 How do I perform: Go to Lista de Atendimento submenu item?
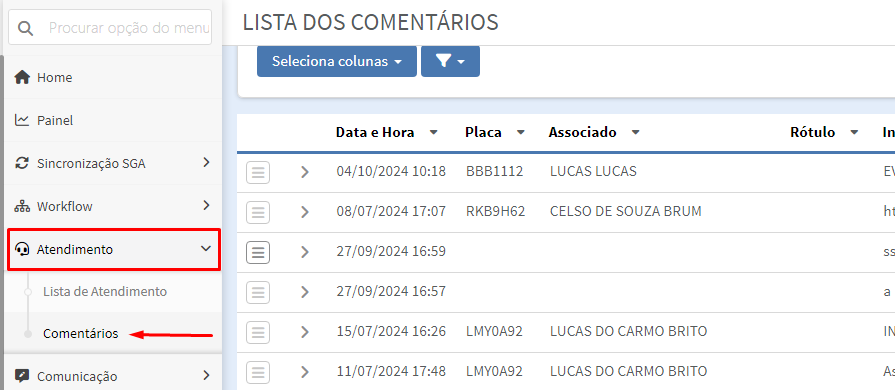(105, 291)
